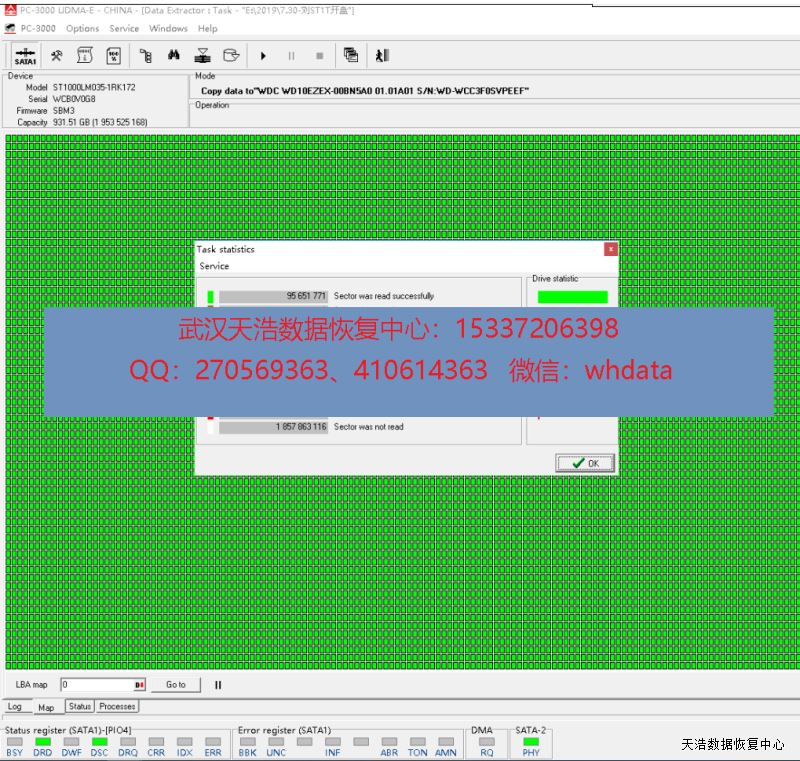The width and height of the screenshot is (800, 761).
Task: Open the Processes tab
Action: [117, 707]
